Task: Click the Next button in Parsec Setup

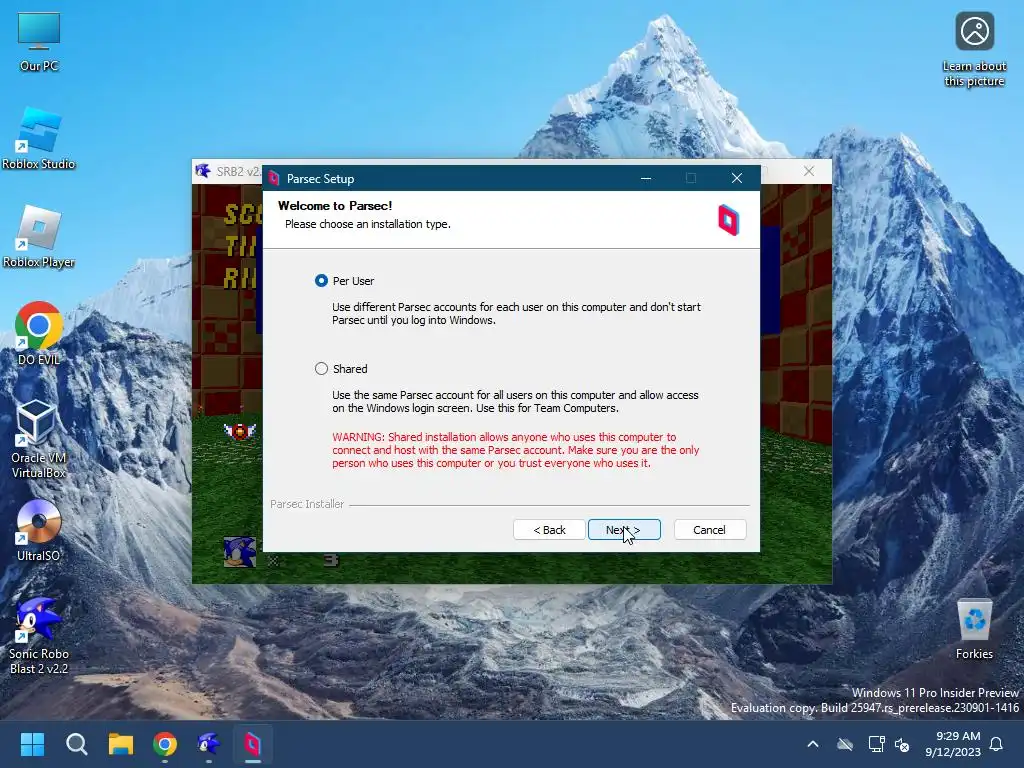Action: (624, 530)
